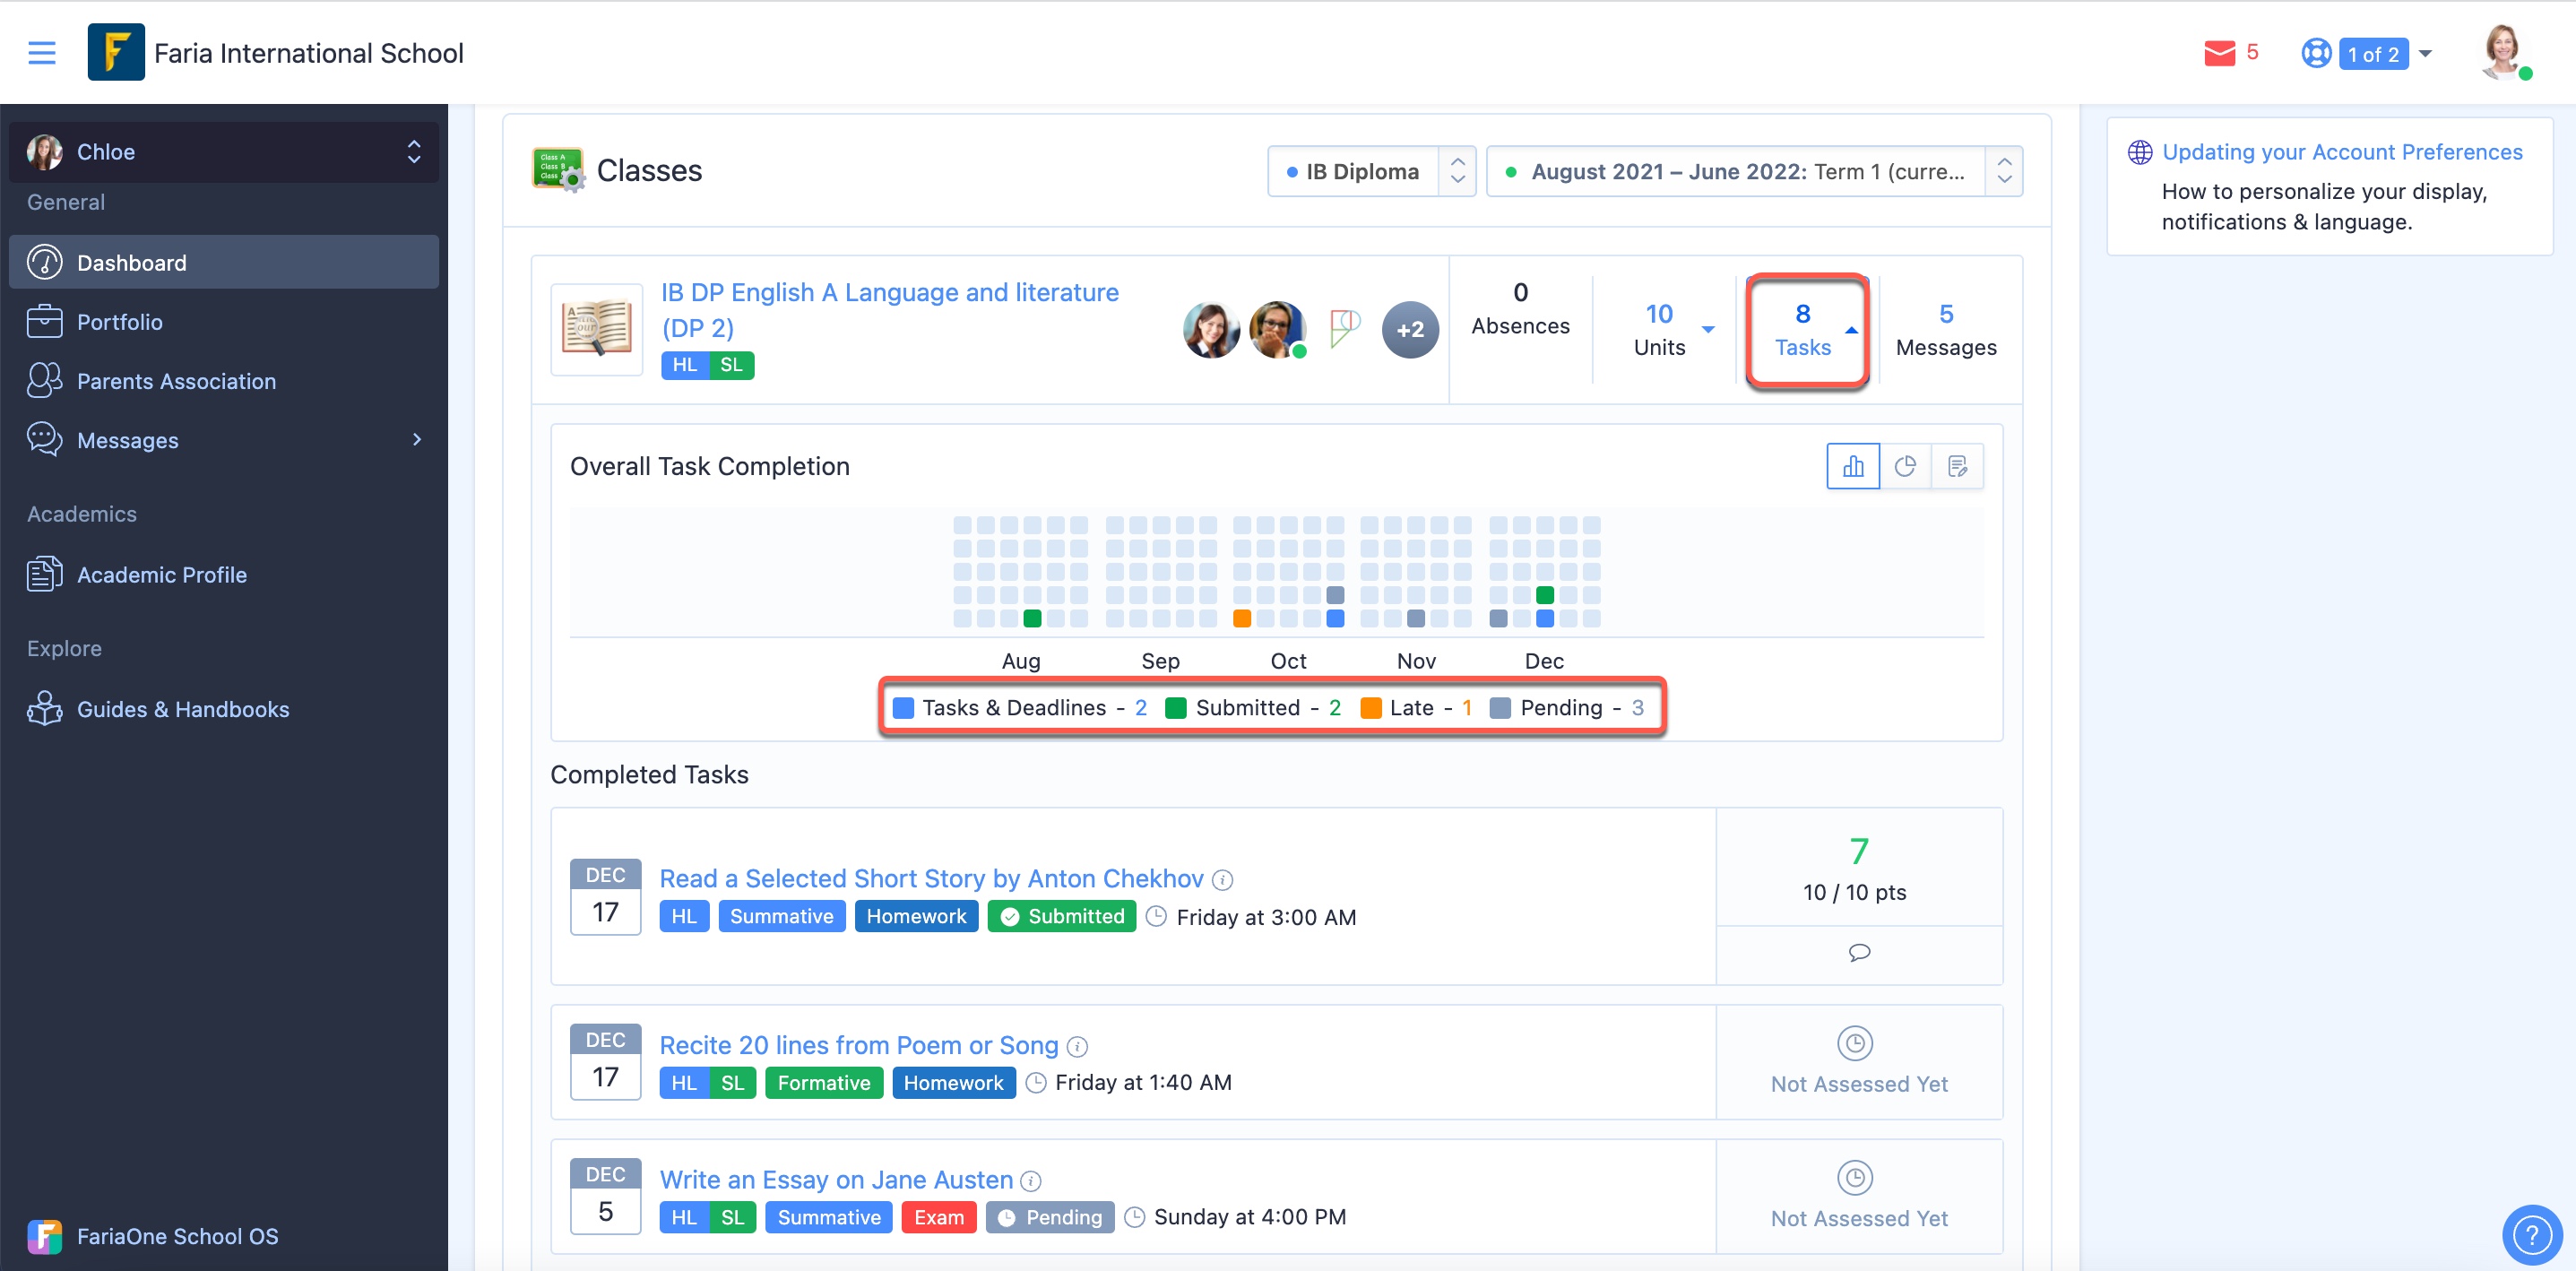This screenshot has width=2576, height=1271.
Task: Click the Pending status badge
Action: (x=1049, y=1218)
